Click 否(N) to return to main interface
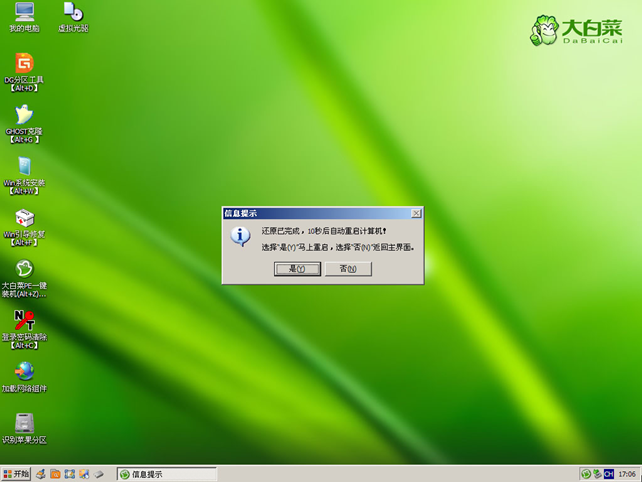 [348, 269]
